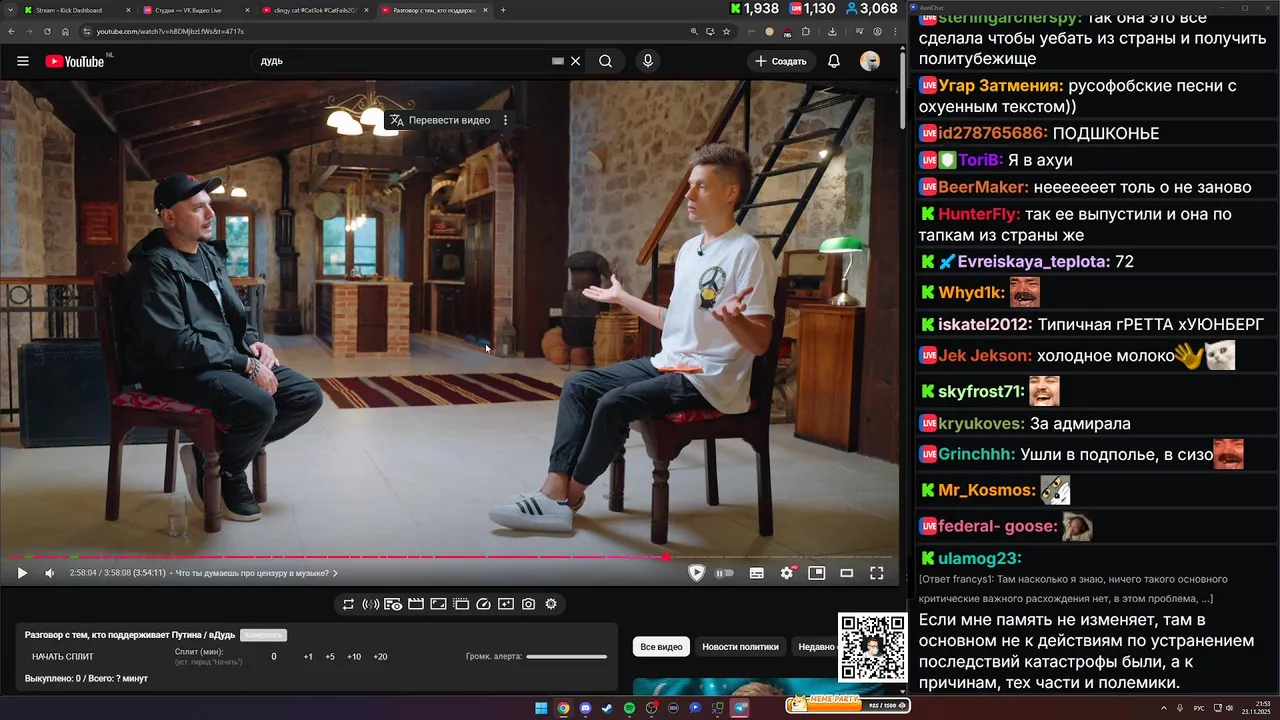Expand the chapter title Что ты думаешь про цензуру

257,573
